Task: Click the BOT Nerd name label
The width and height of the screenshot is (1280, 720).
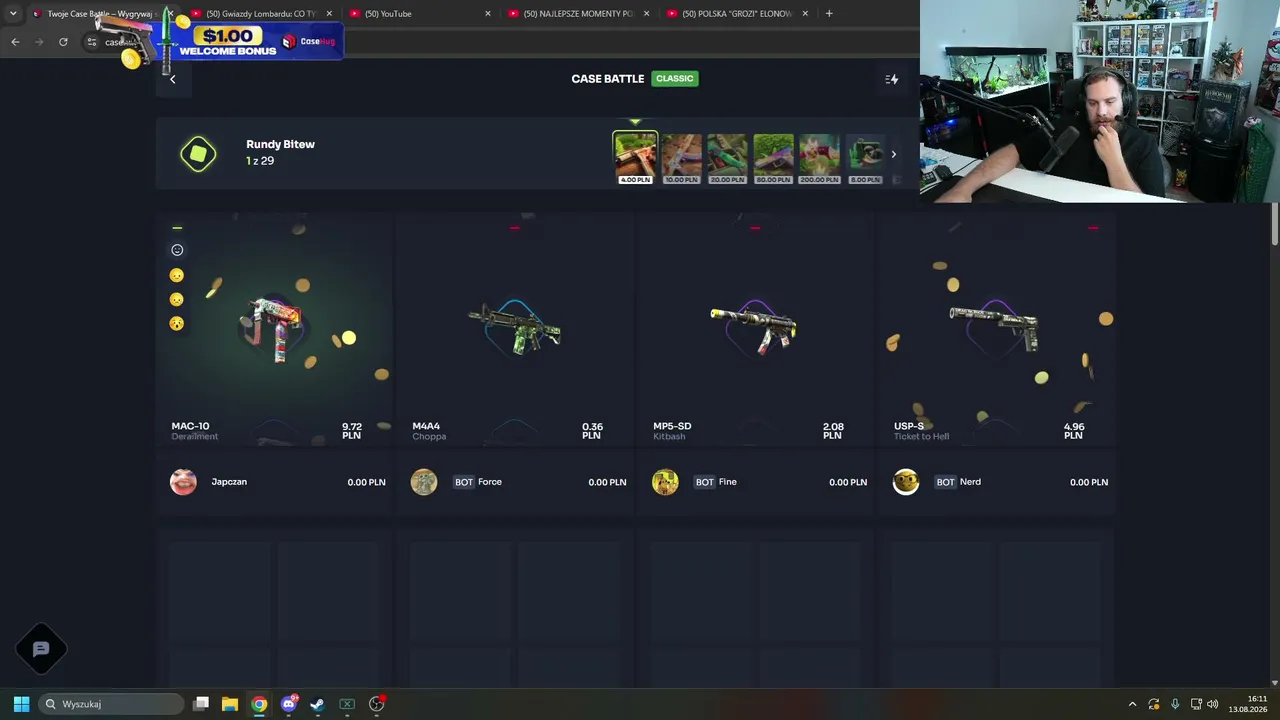Action: tap(970, 482)
